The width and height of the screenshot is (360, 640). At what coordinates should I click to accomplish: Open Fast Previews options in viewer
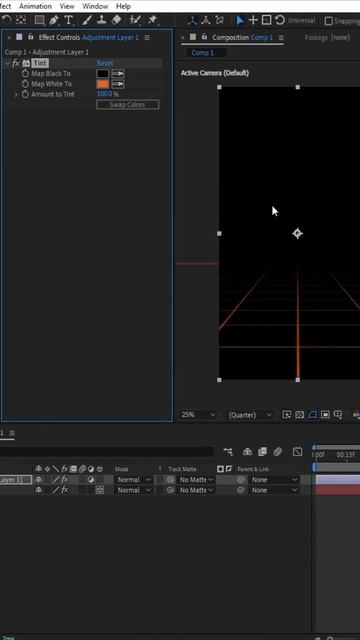(287, 415)
